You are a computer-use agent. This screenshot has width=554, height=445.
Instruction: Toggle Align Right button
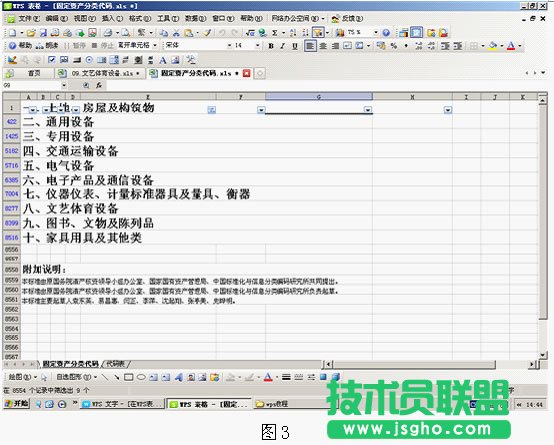[x=335, y=46]
